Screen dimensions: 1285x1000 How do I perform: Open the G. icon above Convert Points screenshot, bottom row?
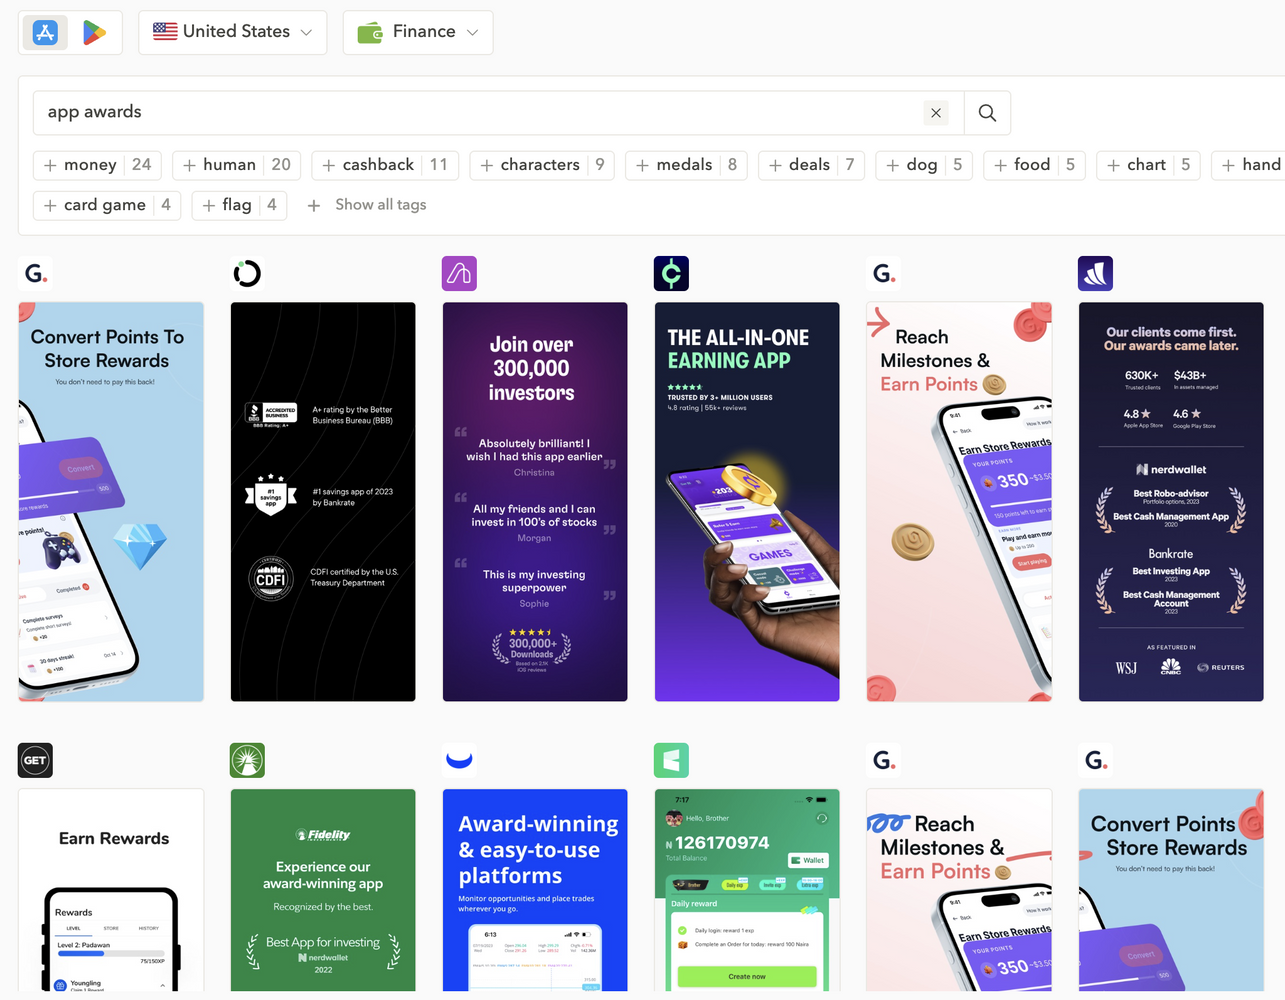pyautogui.click(x=1095, y=760)
